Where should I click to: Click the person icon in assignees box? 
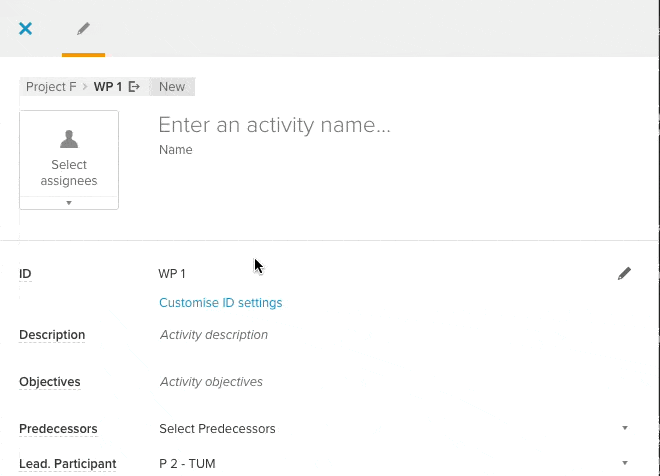69,139
